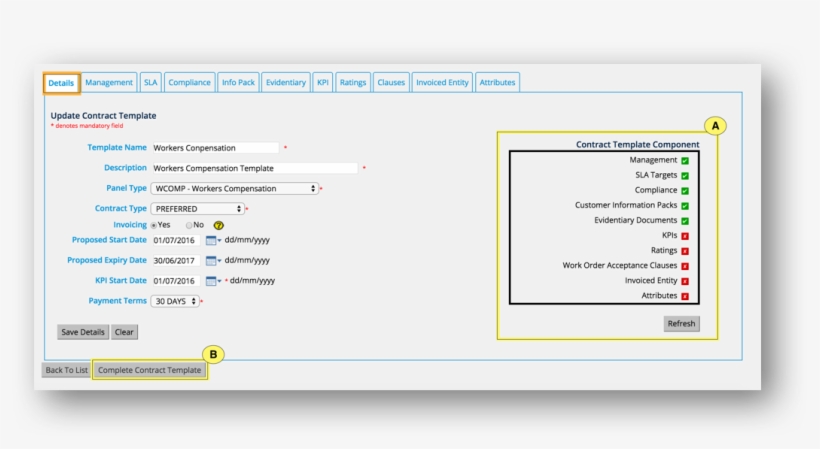Open the Contract Type dropdown
This screenshot has width=820, height=449.
pyautogui.click(x=197, y=209)
